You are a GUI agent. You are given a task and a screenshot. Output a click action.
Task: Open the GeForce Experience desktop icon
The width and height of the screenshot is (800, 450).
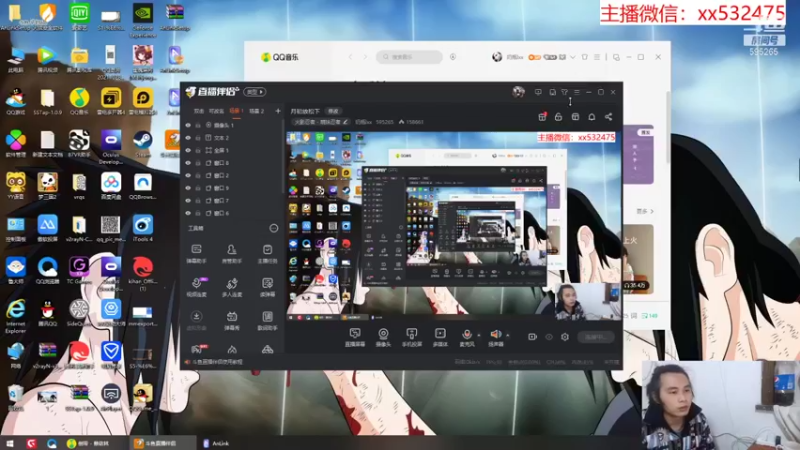pos(143,20)
